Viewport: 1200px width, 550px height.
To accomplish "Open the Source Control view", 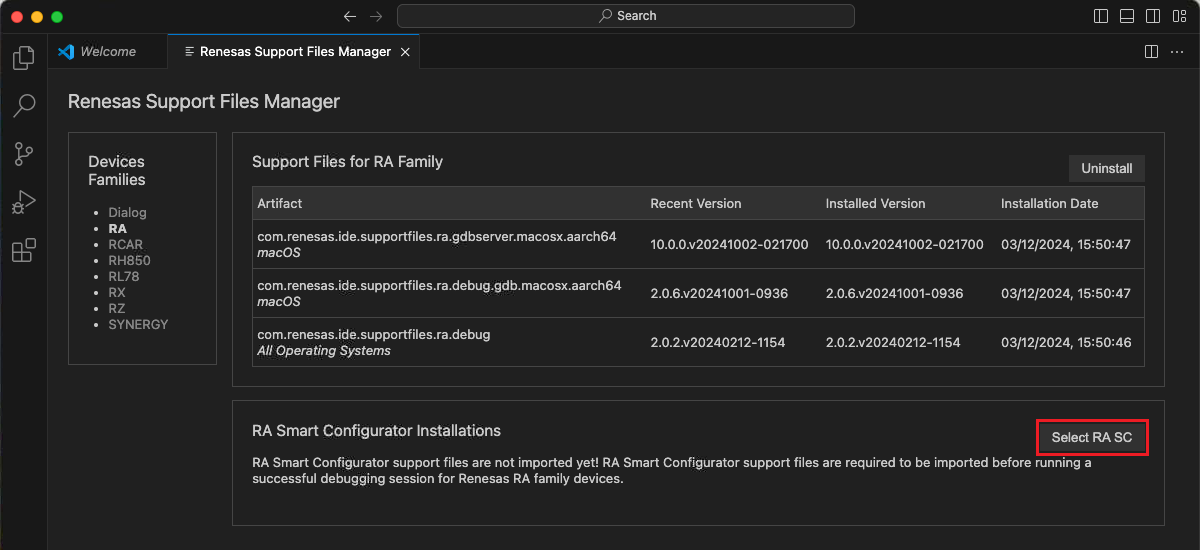I will 23,154.
